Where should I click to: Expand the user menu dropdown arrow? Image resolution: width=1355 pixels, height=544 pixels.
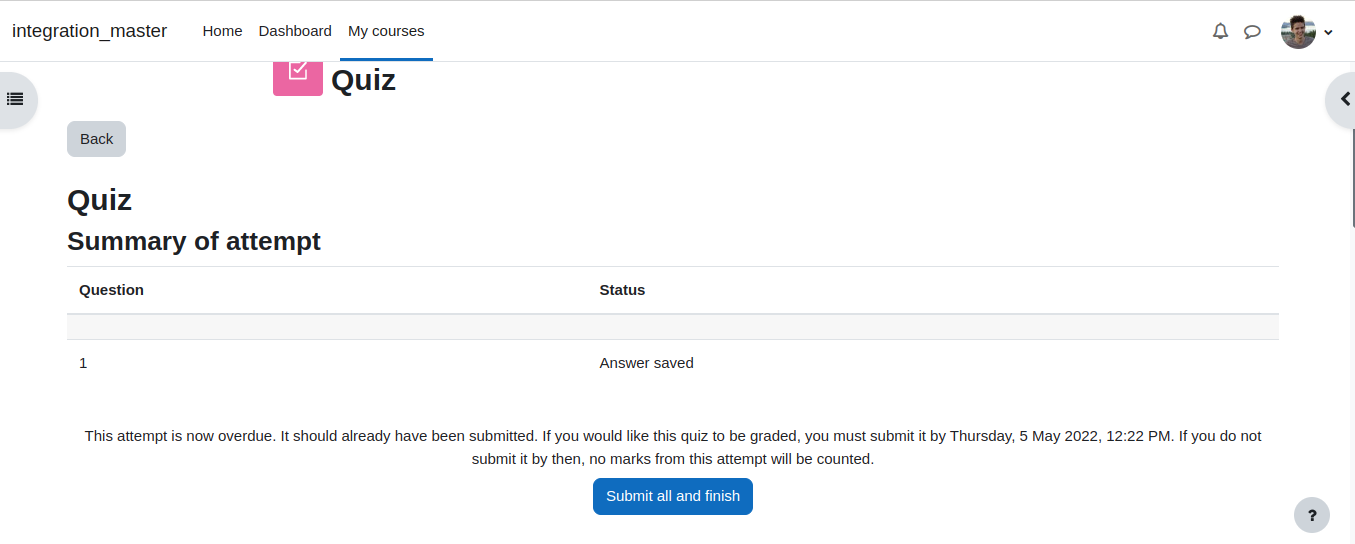[1328, 32]
